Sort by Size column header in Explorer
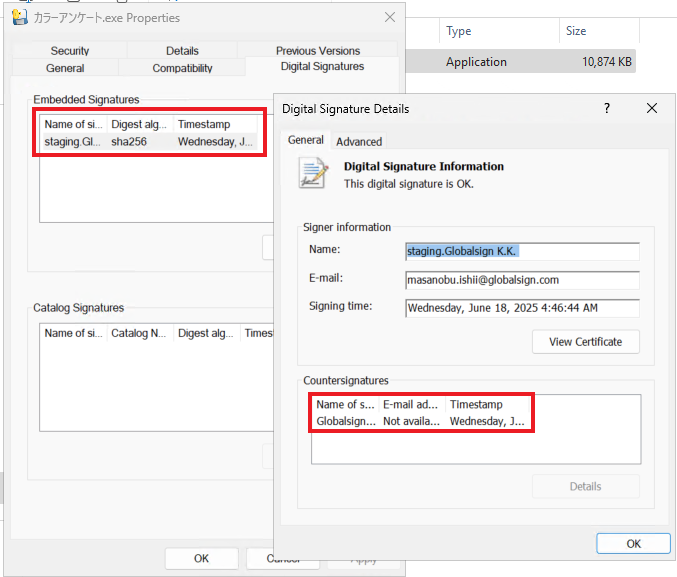Viewport: 677px width, 577px height. [x=576, y=31]
